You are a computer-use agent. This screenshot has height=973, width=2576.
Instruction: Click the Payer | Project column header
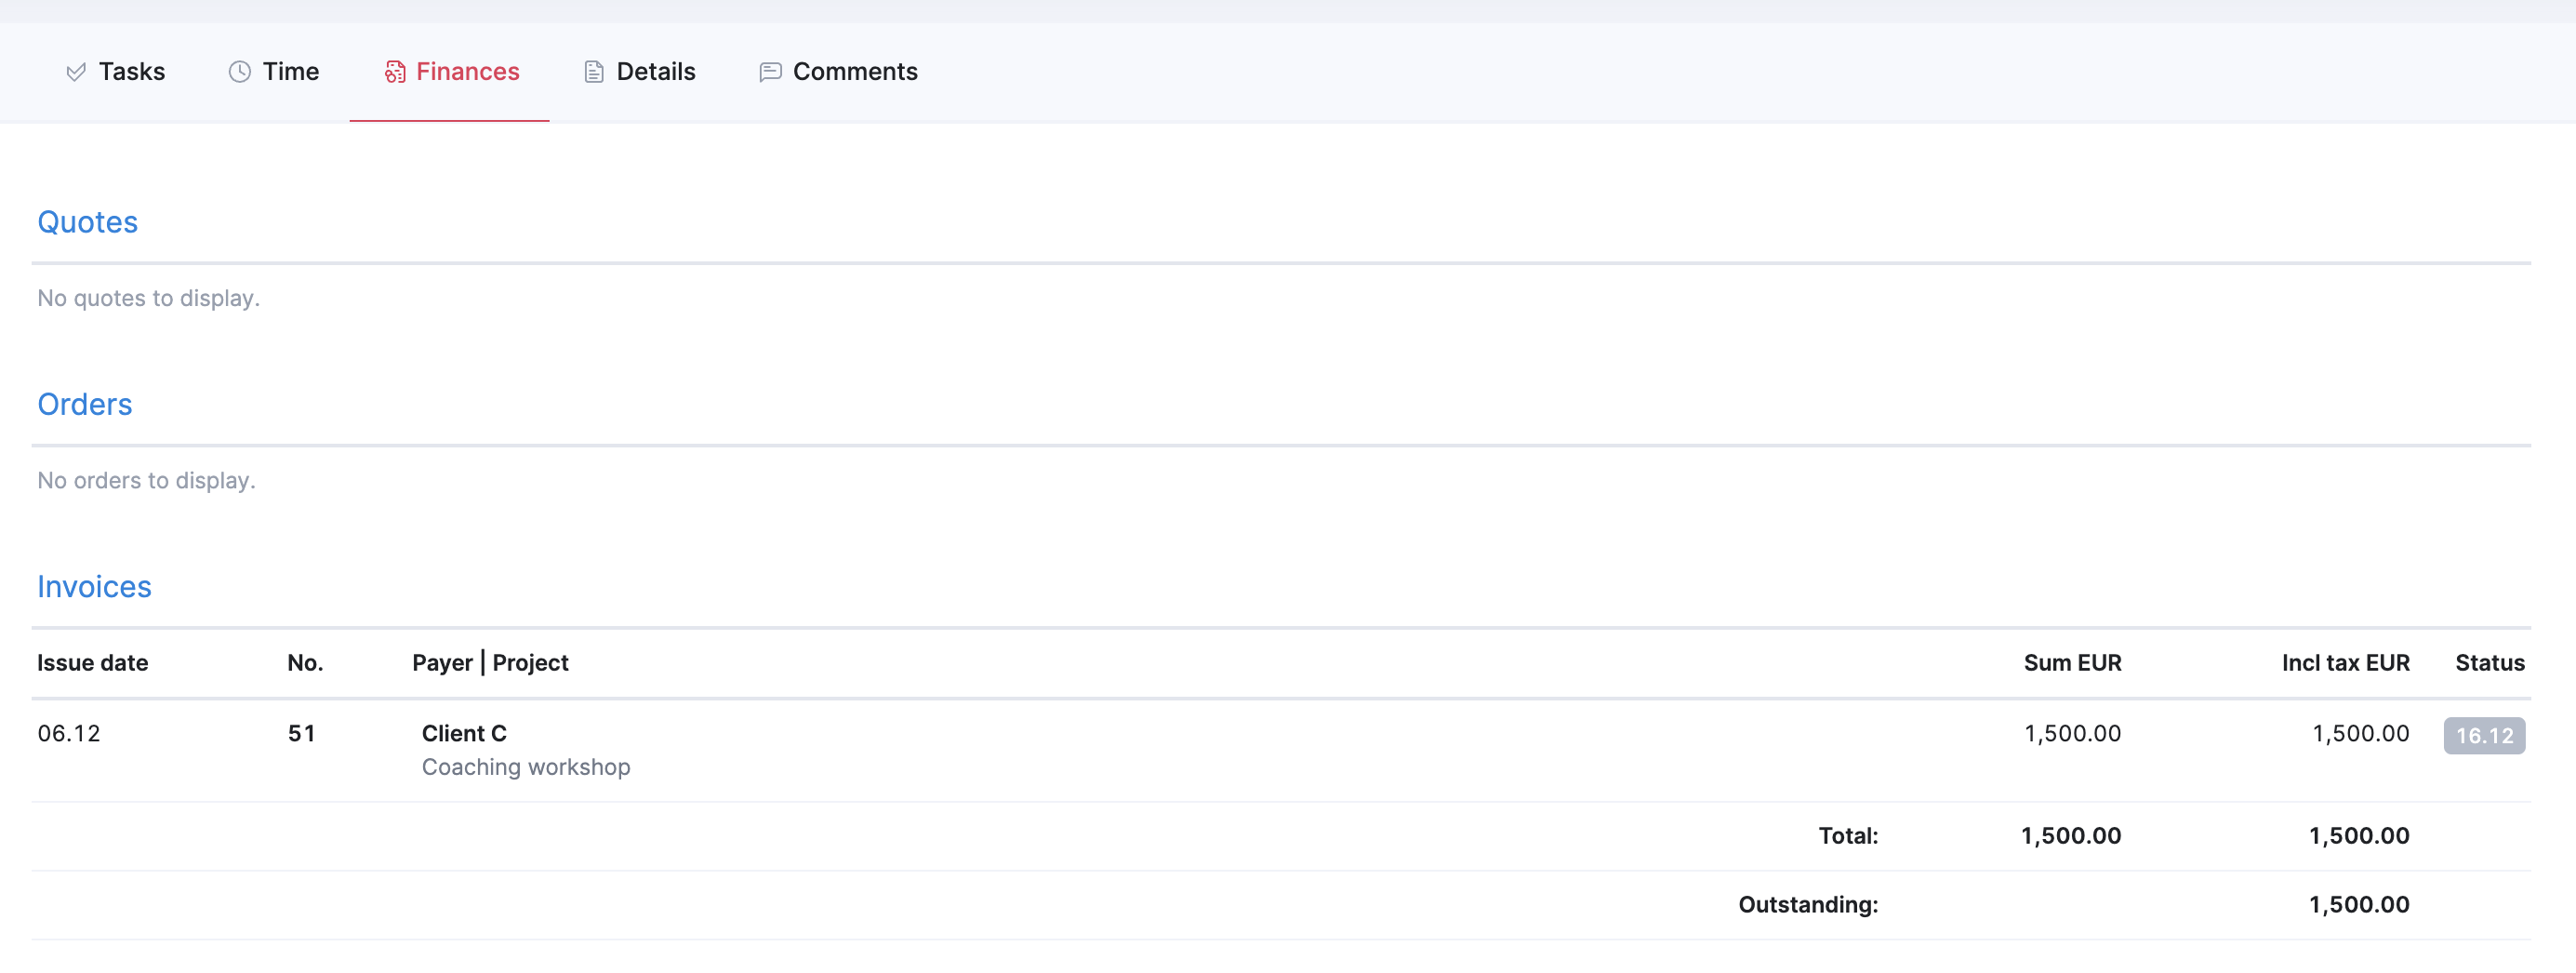tap(490, 663)
